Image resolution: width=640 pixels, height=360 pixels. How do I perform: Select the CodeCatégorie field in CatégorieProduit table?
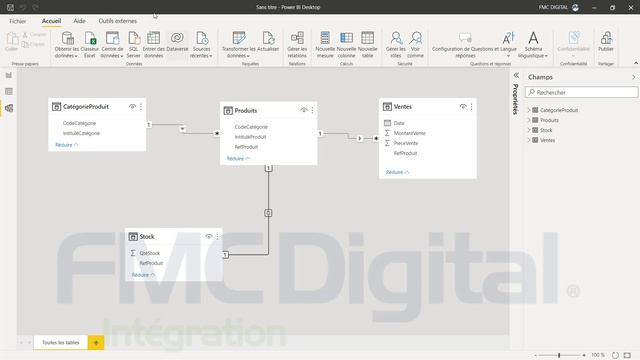(x=79, y=123)
